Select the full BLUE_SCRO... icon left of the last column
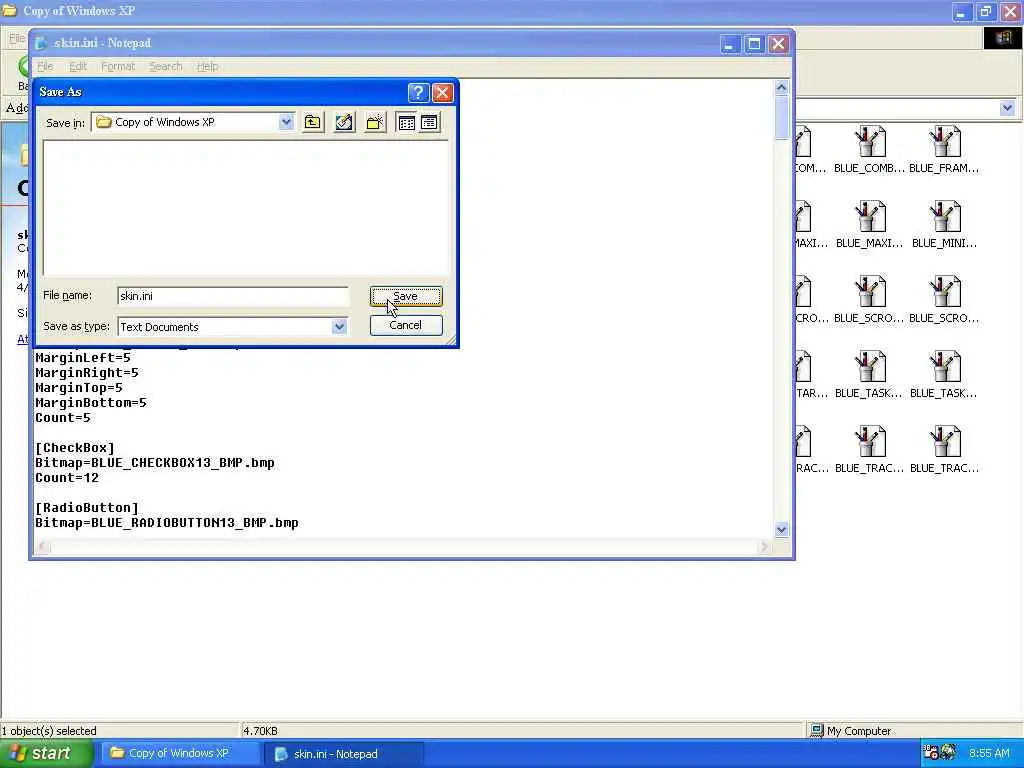Screen dimensions: 1024x768 click(x=869, y=300)
